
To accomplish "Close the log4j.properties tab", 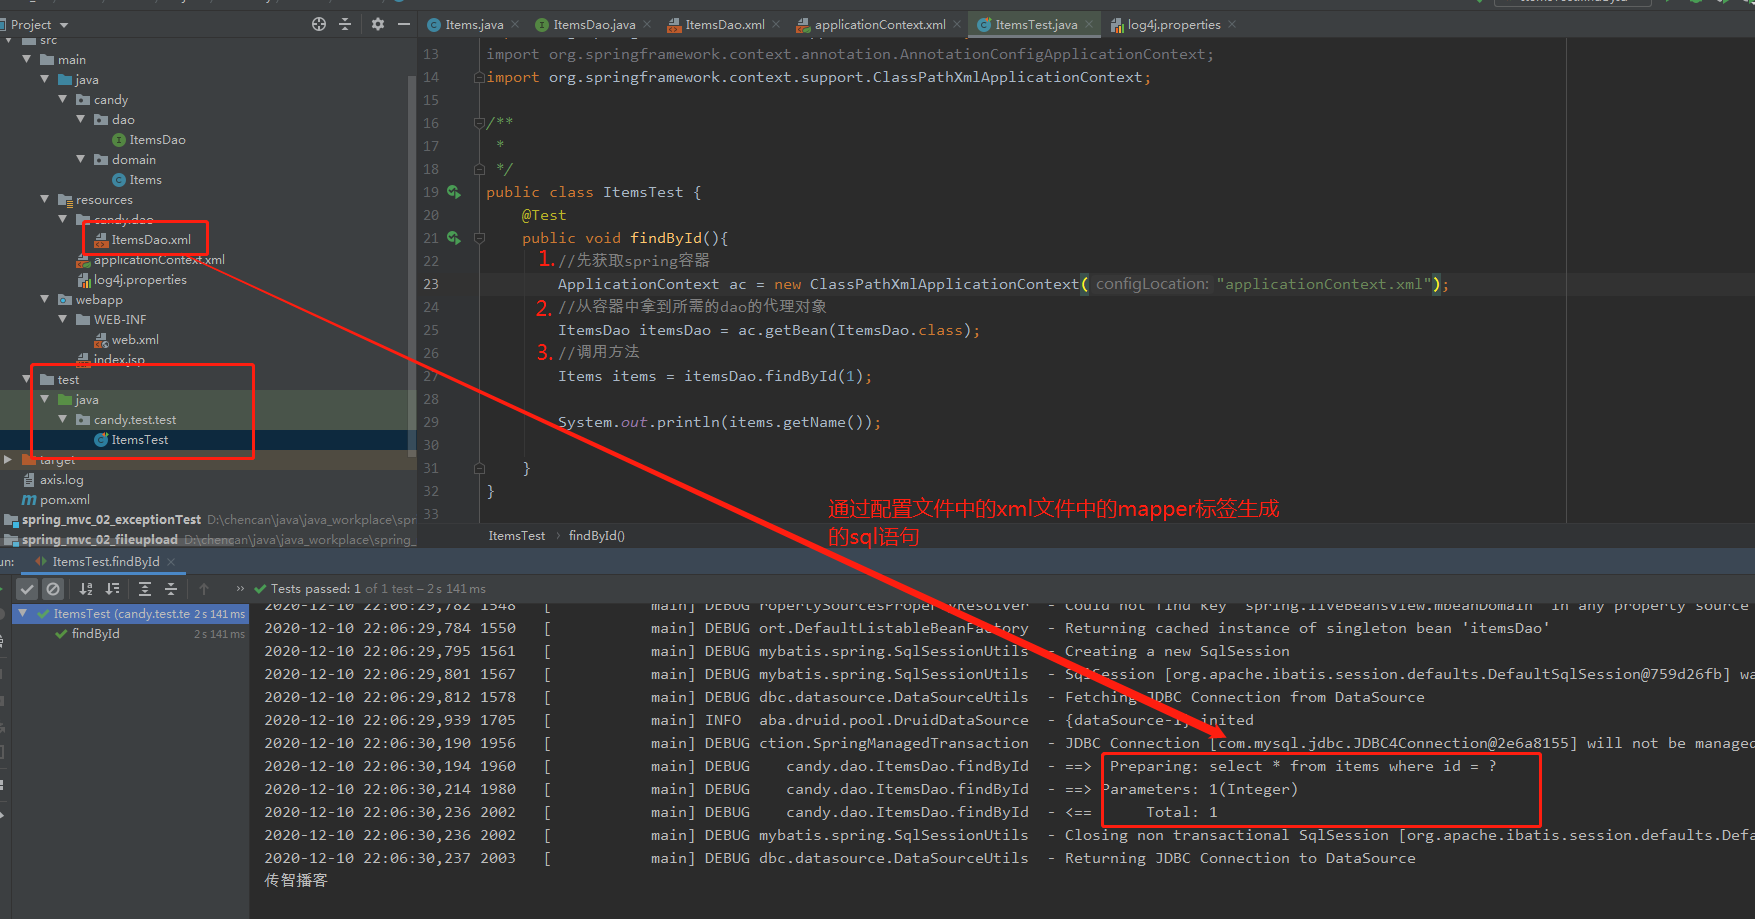I will tap(1232, 24).
